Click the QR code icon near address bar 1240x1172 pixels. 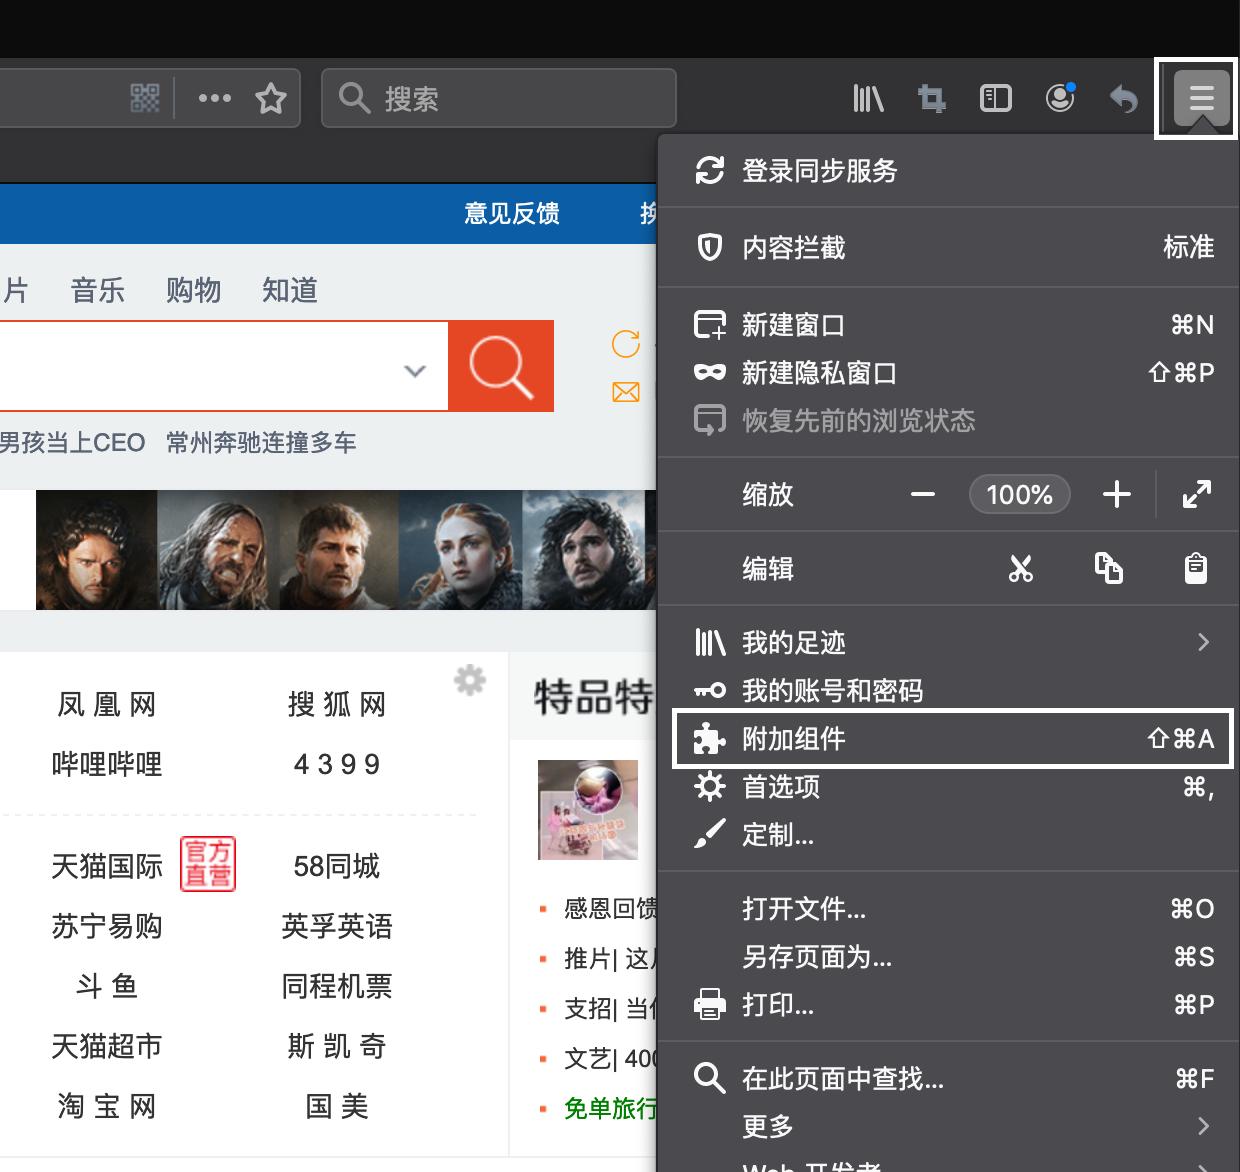click(143, 98)
